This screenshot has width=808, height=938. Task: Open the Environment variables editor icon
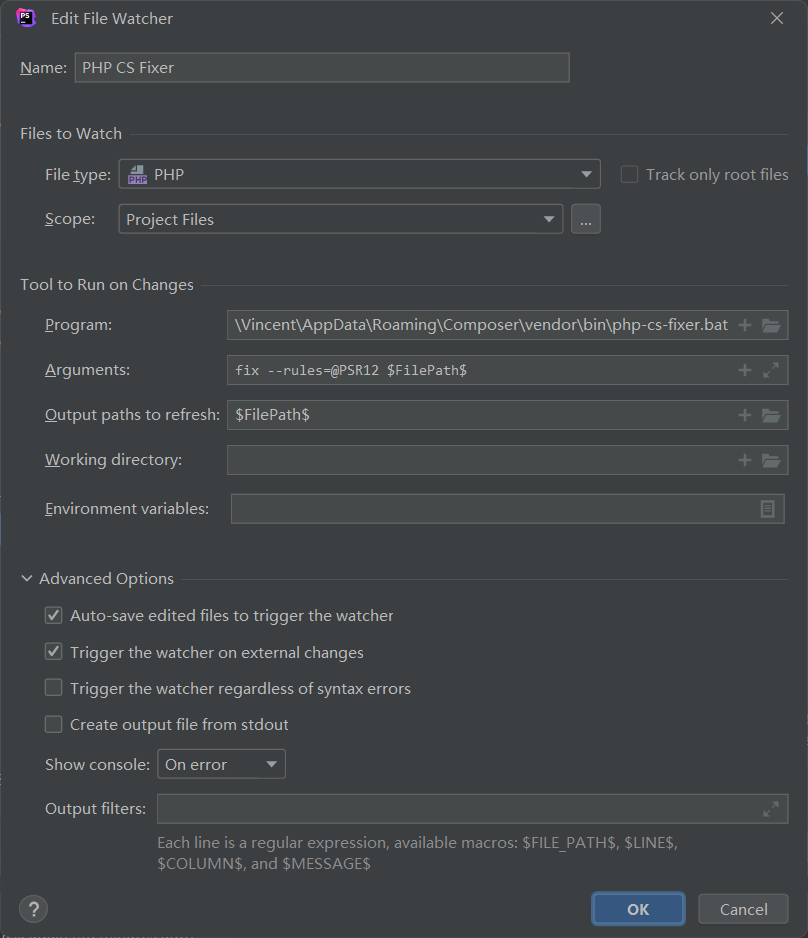pyautogui.click(x=767, y=509)
